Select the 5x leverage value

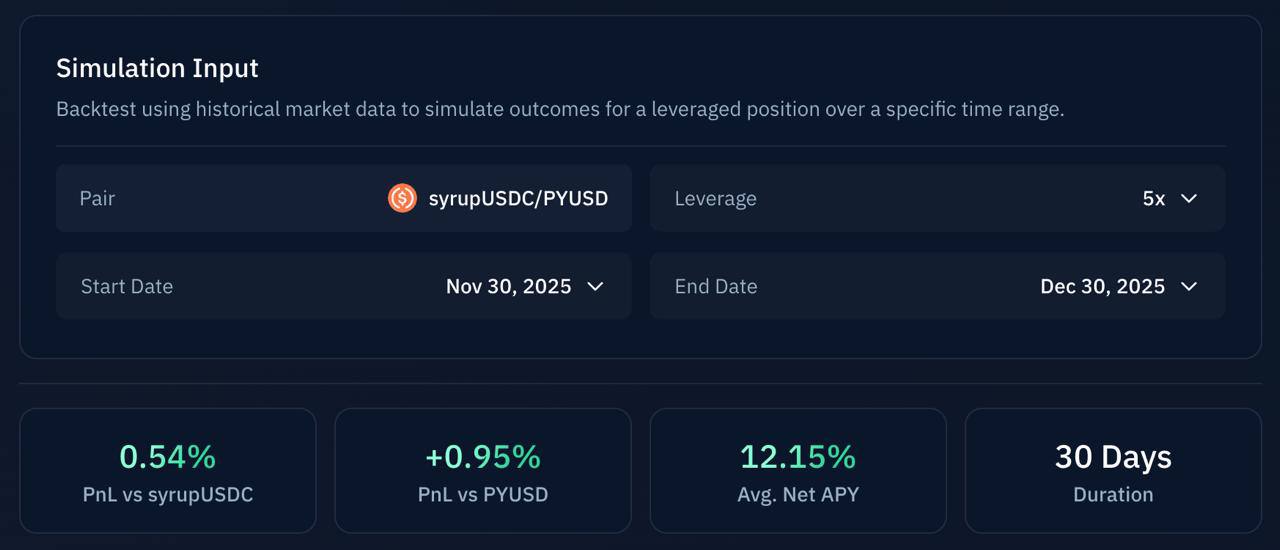pyautogui.click(x=1153, y=198)
